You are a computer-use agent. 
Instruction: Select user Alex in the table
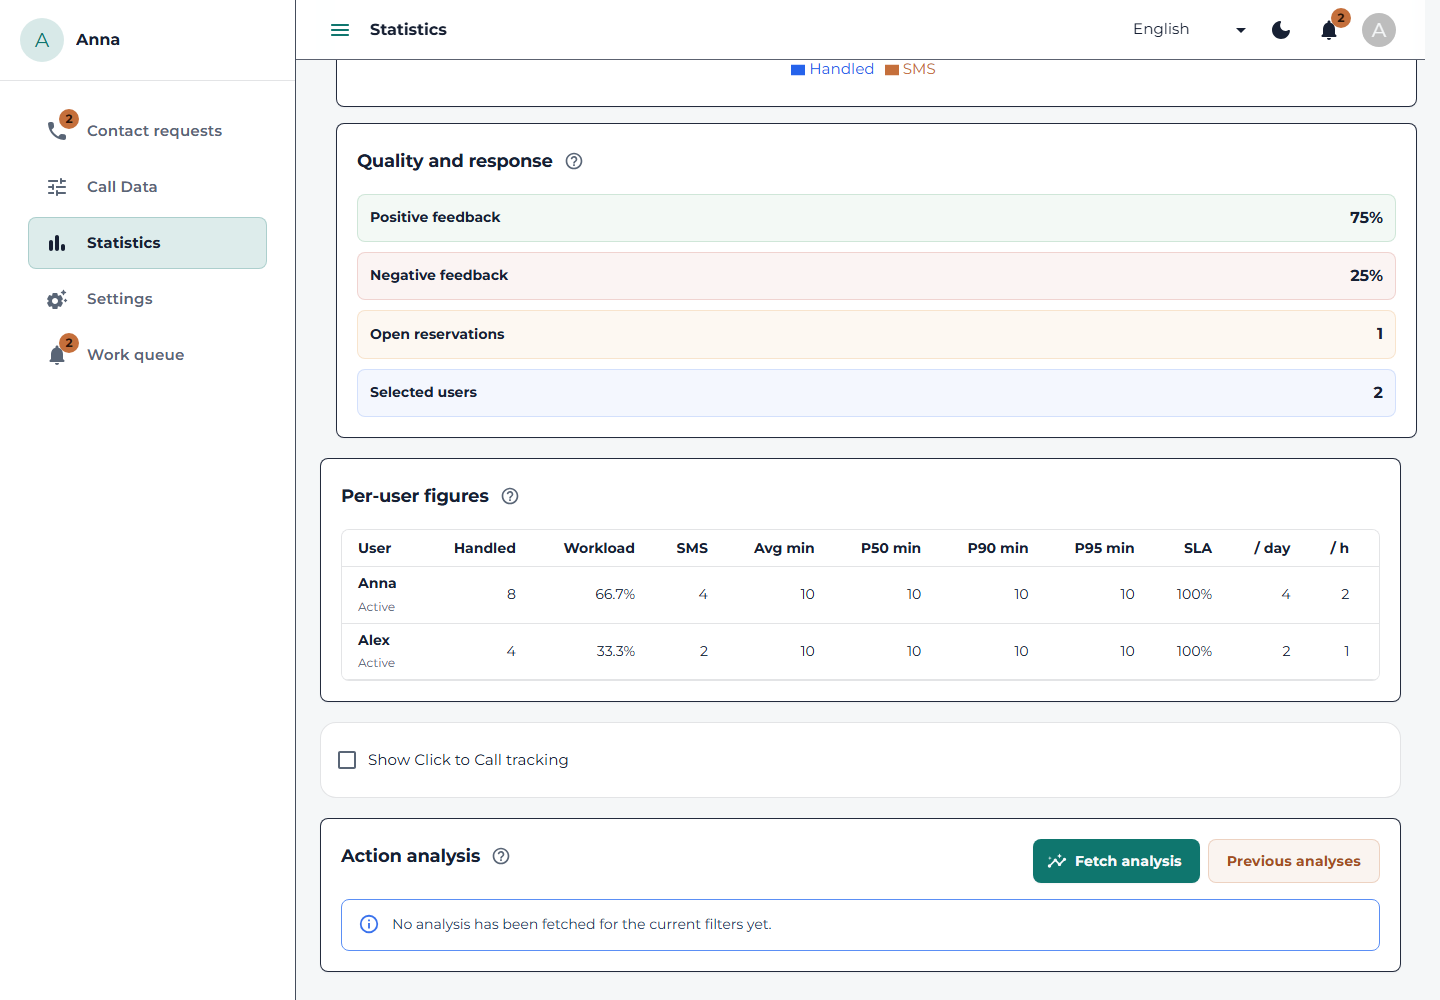[374, 640]
